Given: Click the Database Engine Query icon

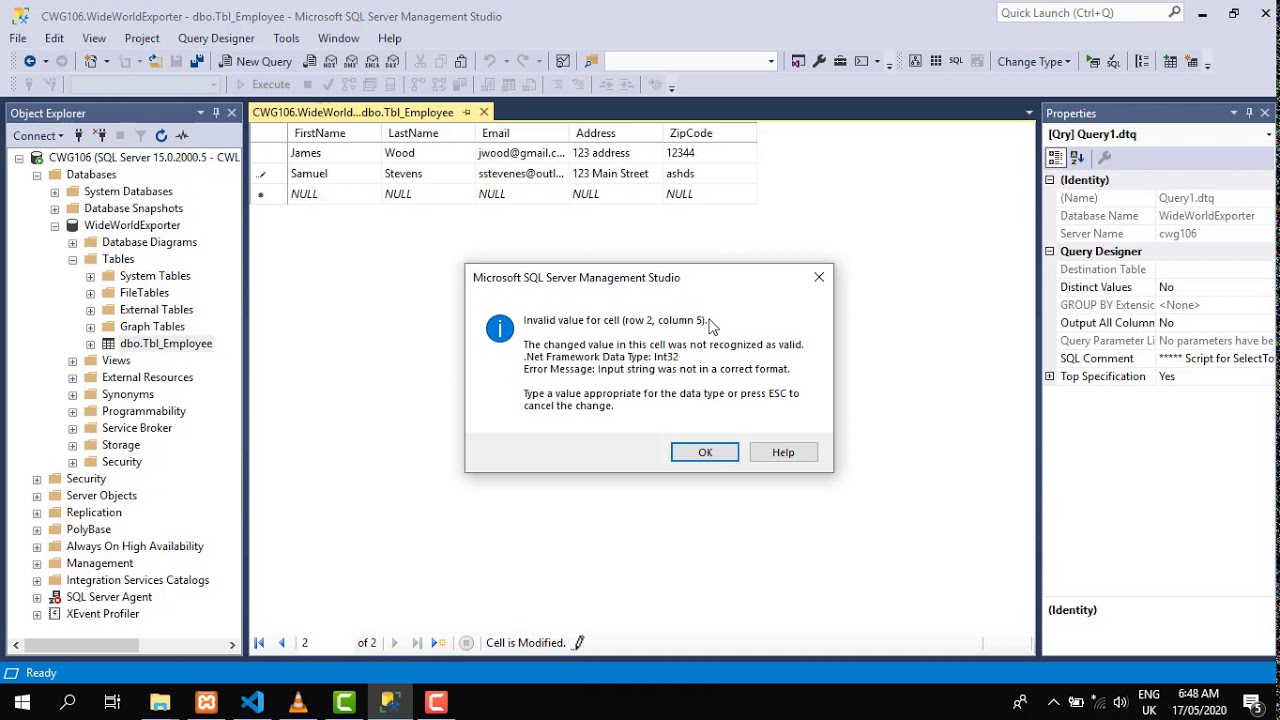Looking at the screenshot, I should (310, 61).
